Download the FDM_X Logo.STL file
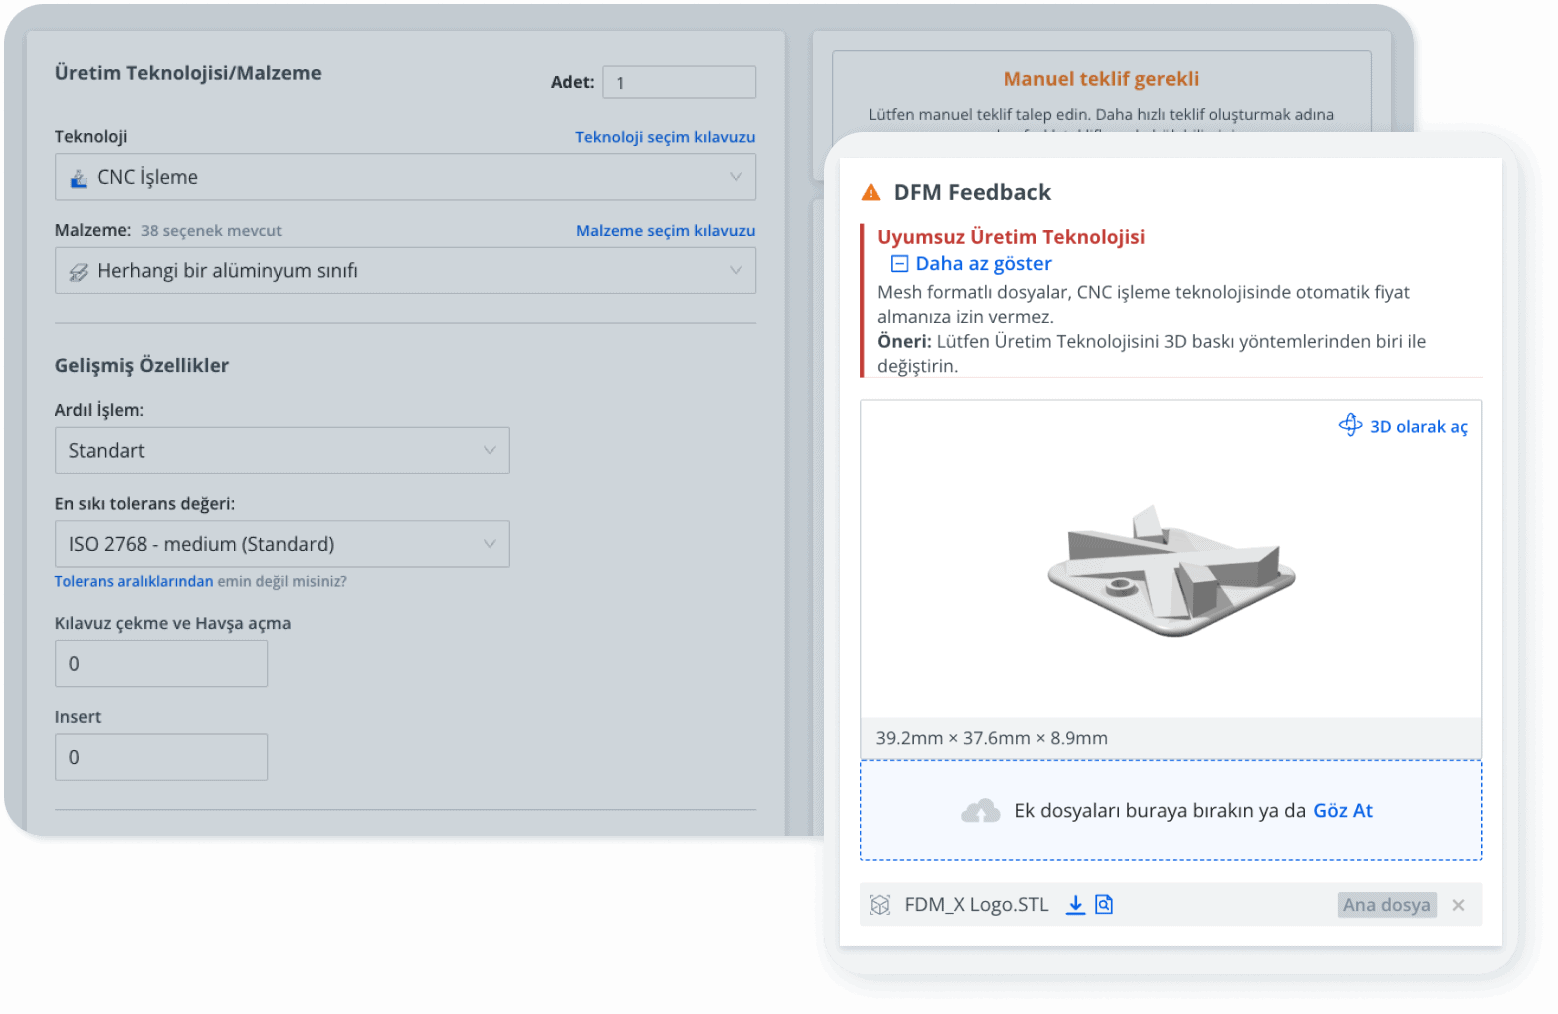 1075,905
